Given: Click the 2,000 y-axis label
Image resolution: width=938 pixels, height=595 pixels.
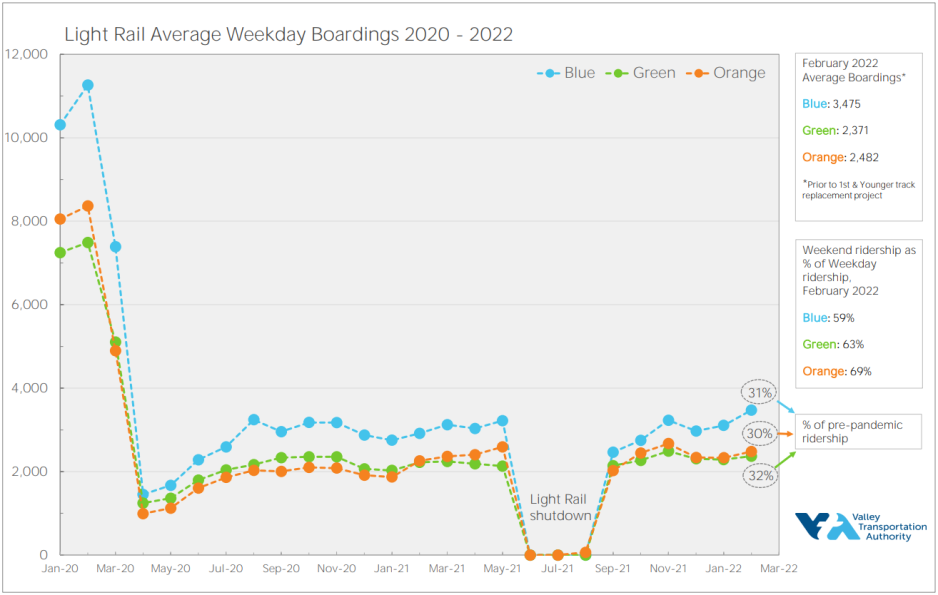Looking at the screenshot, I should (x=29, y=471).
